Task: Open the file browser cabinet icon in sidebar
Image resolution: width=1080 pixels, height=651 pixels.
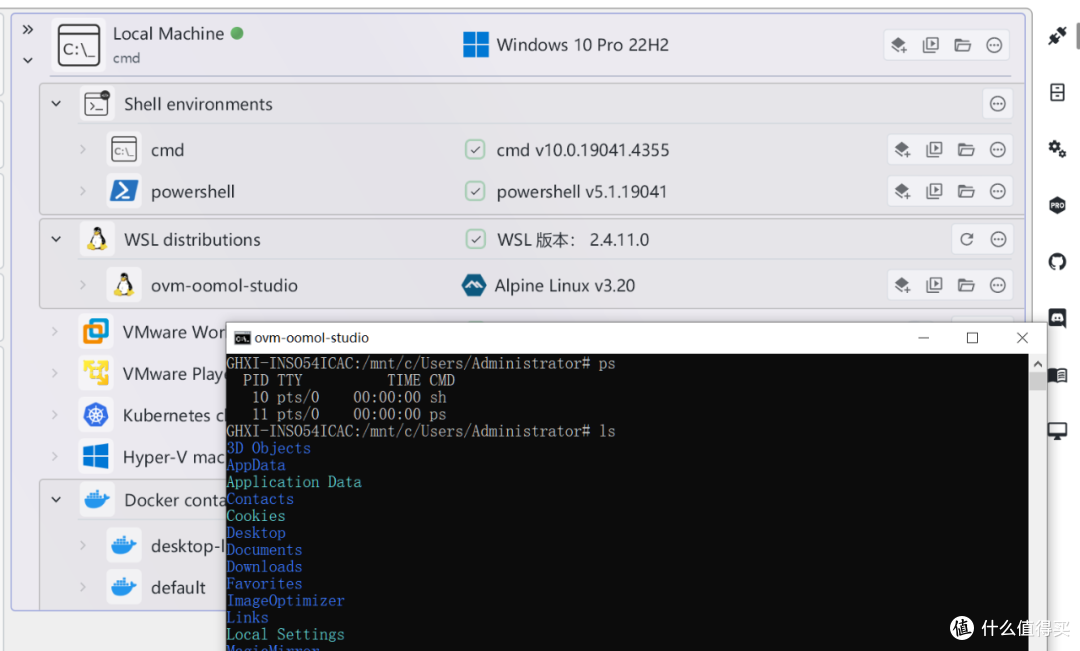Action: tap(1057, 92)
